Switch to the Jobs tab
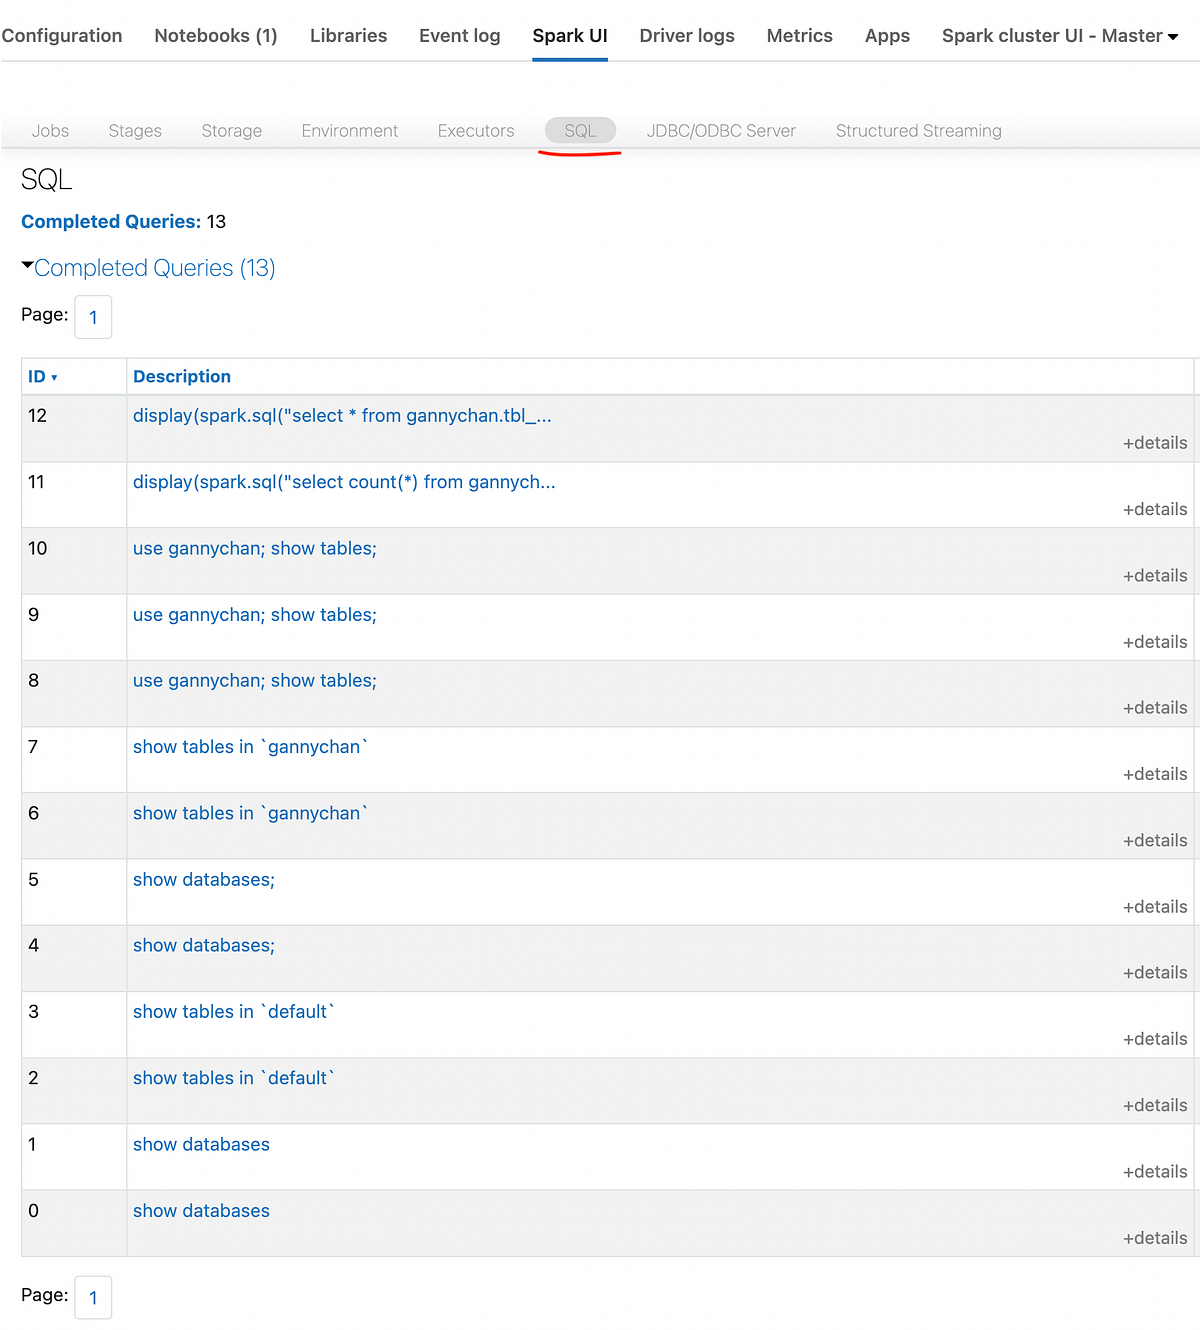1200x1330 pixels. coord(50,130)
